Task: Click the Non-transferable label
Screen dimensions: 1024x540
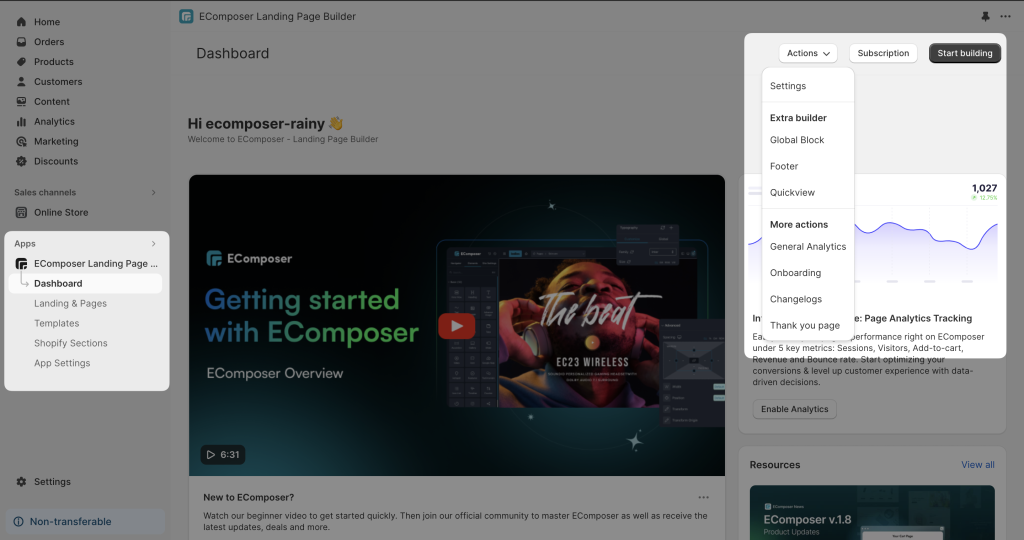Action: (71, 522)
